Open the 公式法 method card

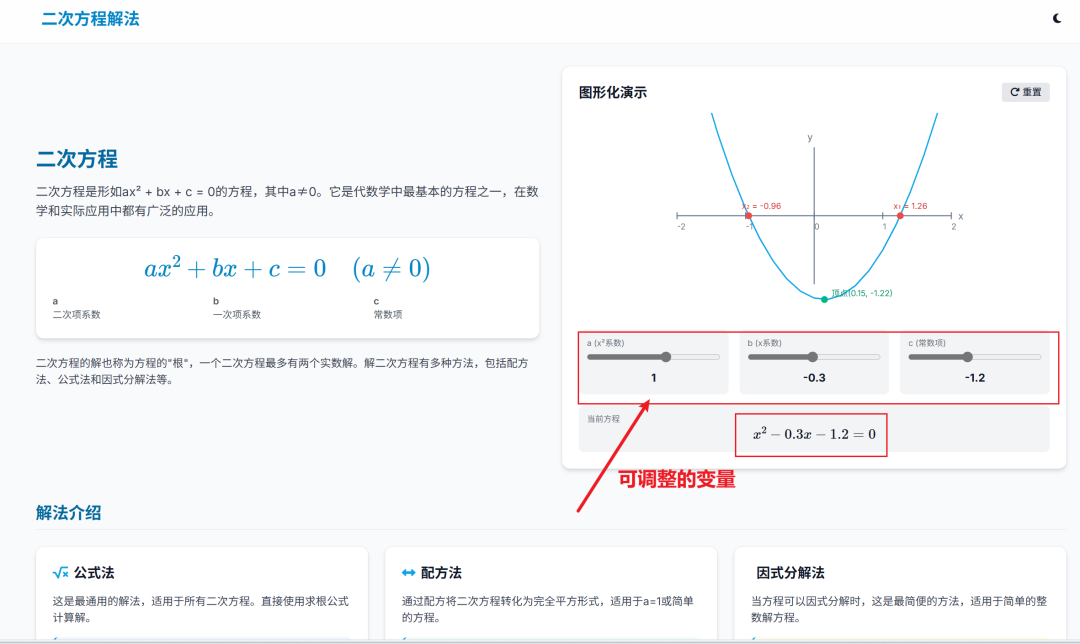point(202,590)
